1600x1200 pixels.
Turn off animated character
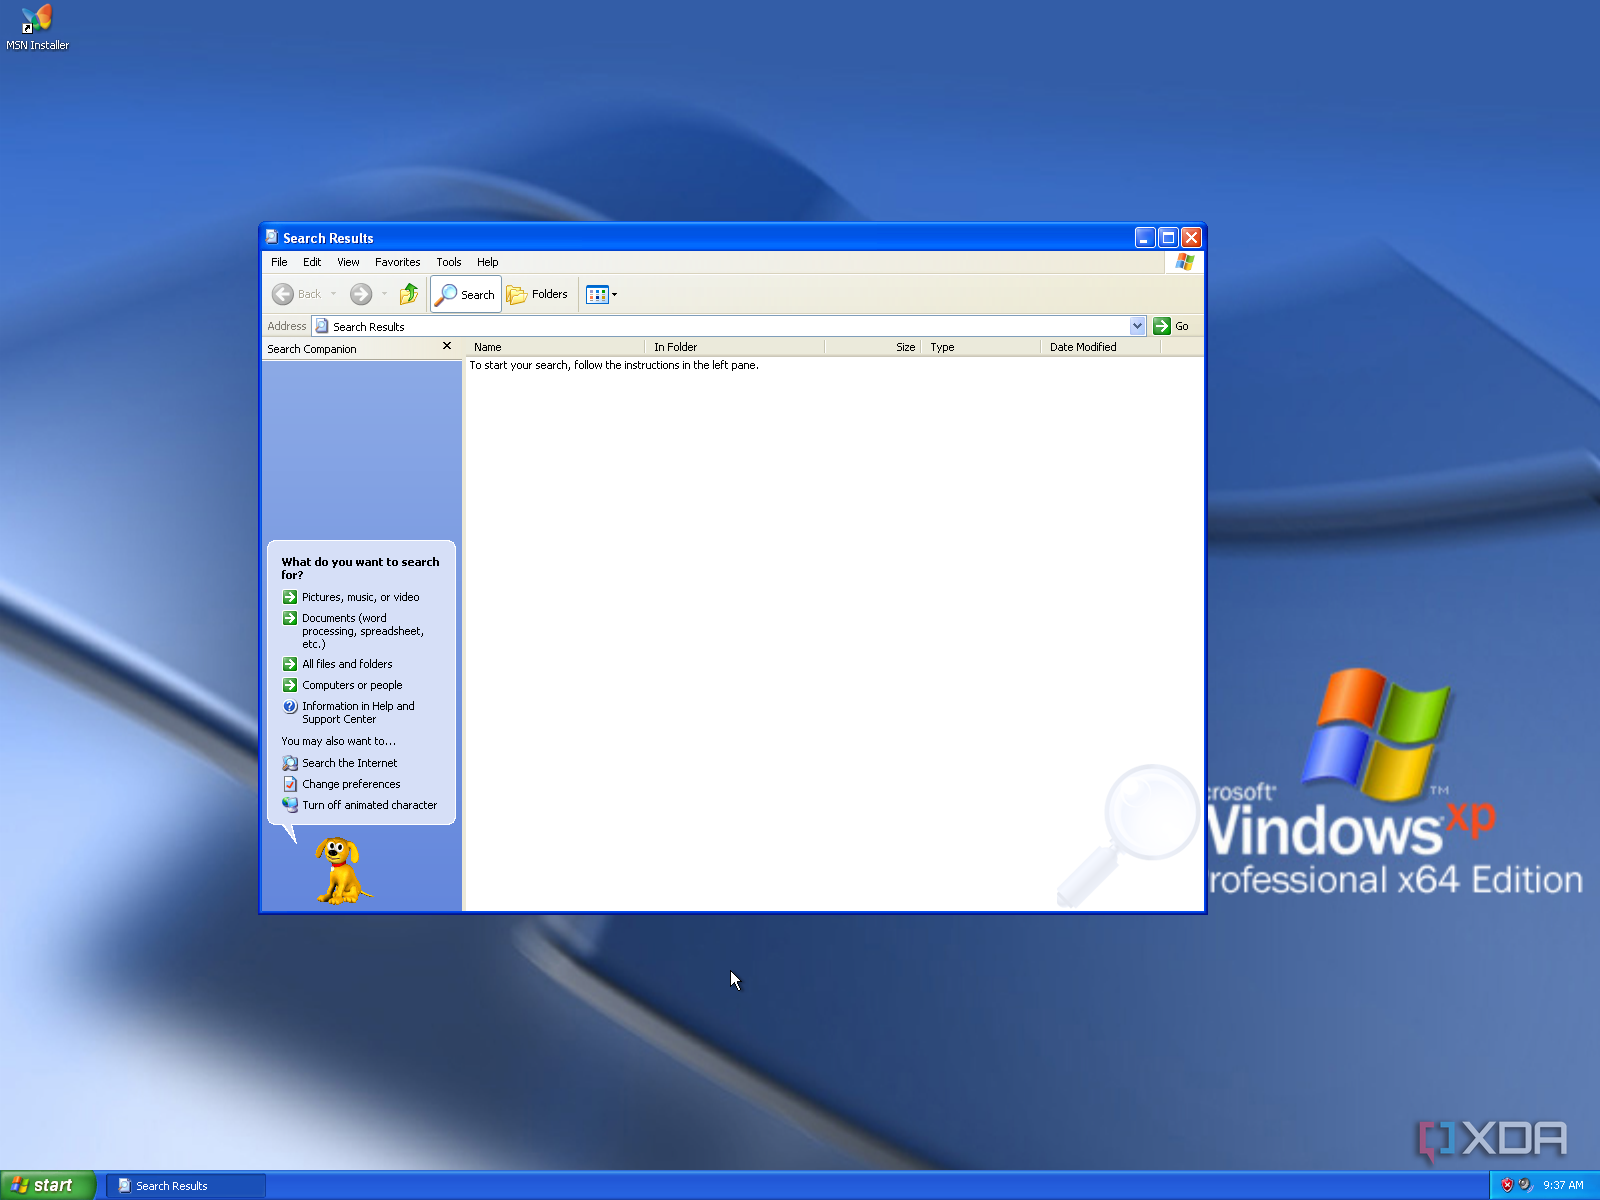point(369,805)
